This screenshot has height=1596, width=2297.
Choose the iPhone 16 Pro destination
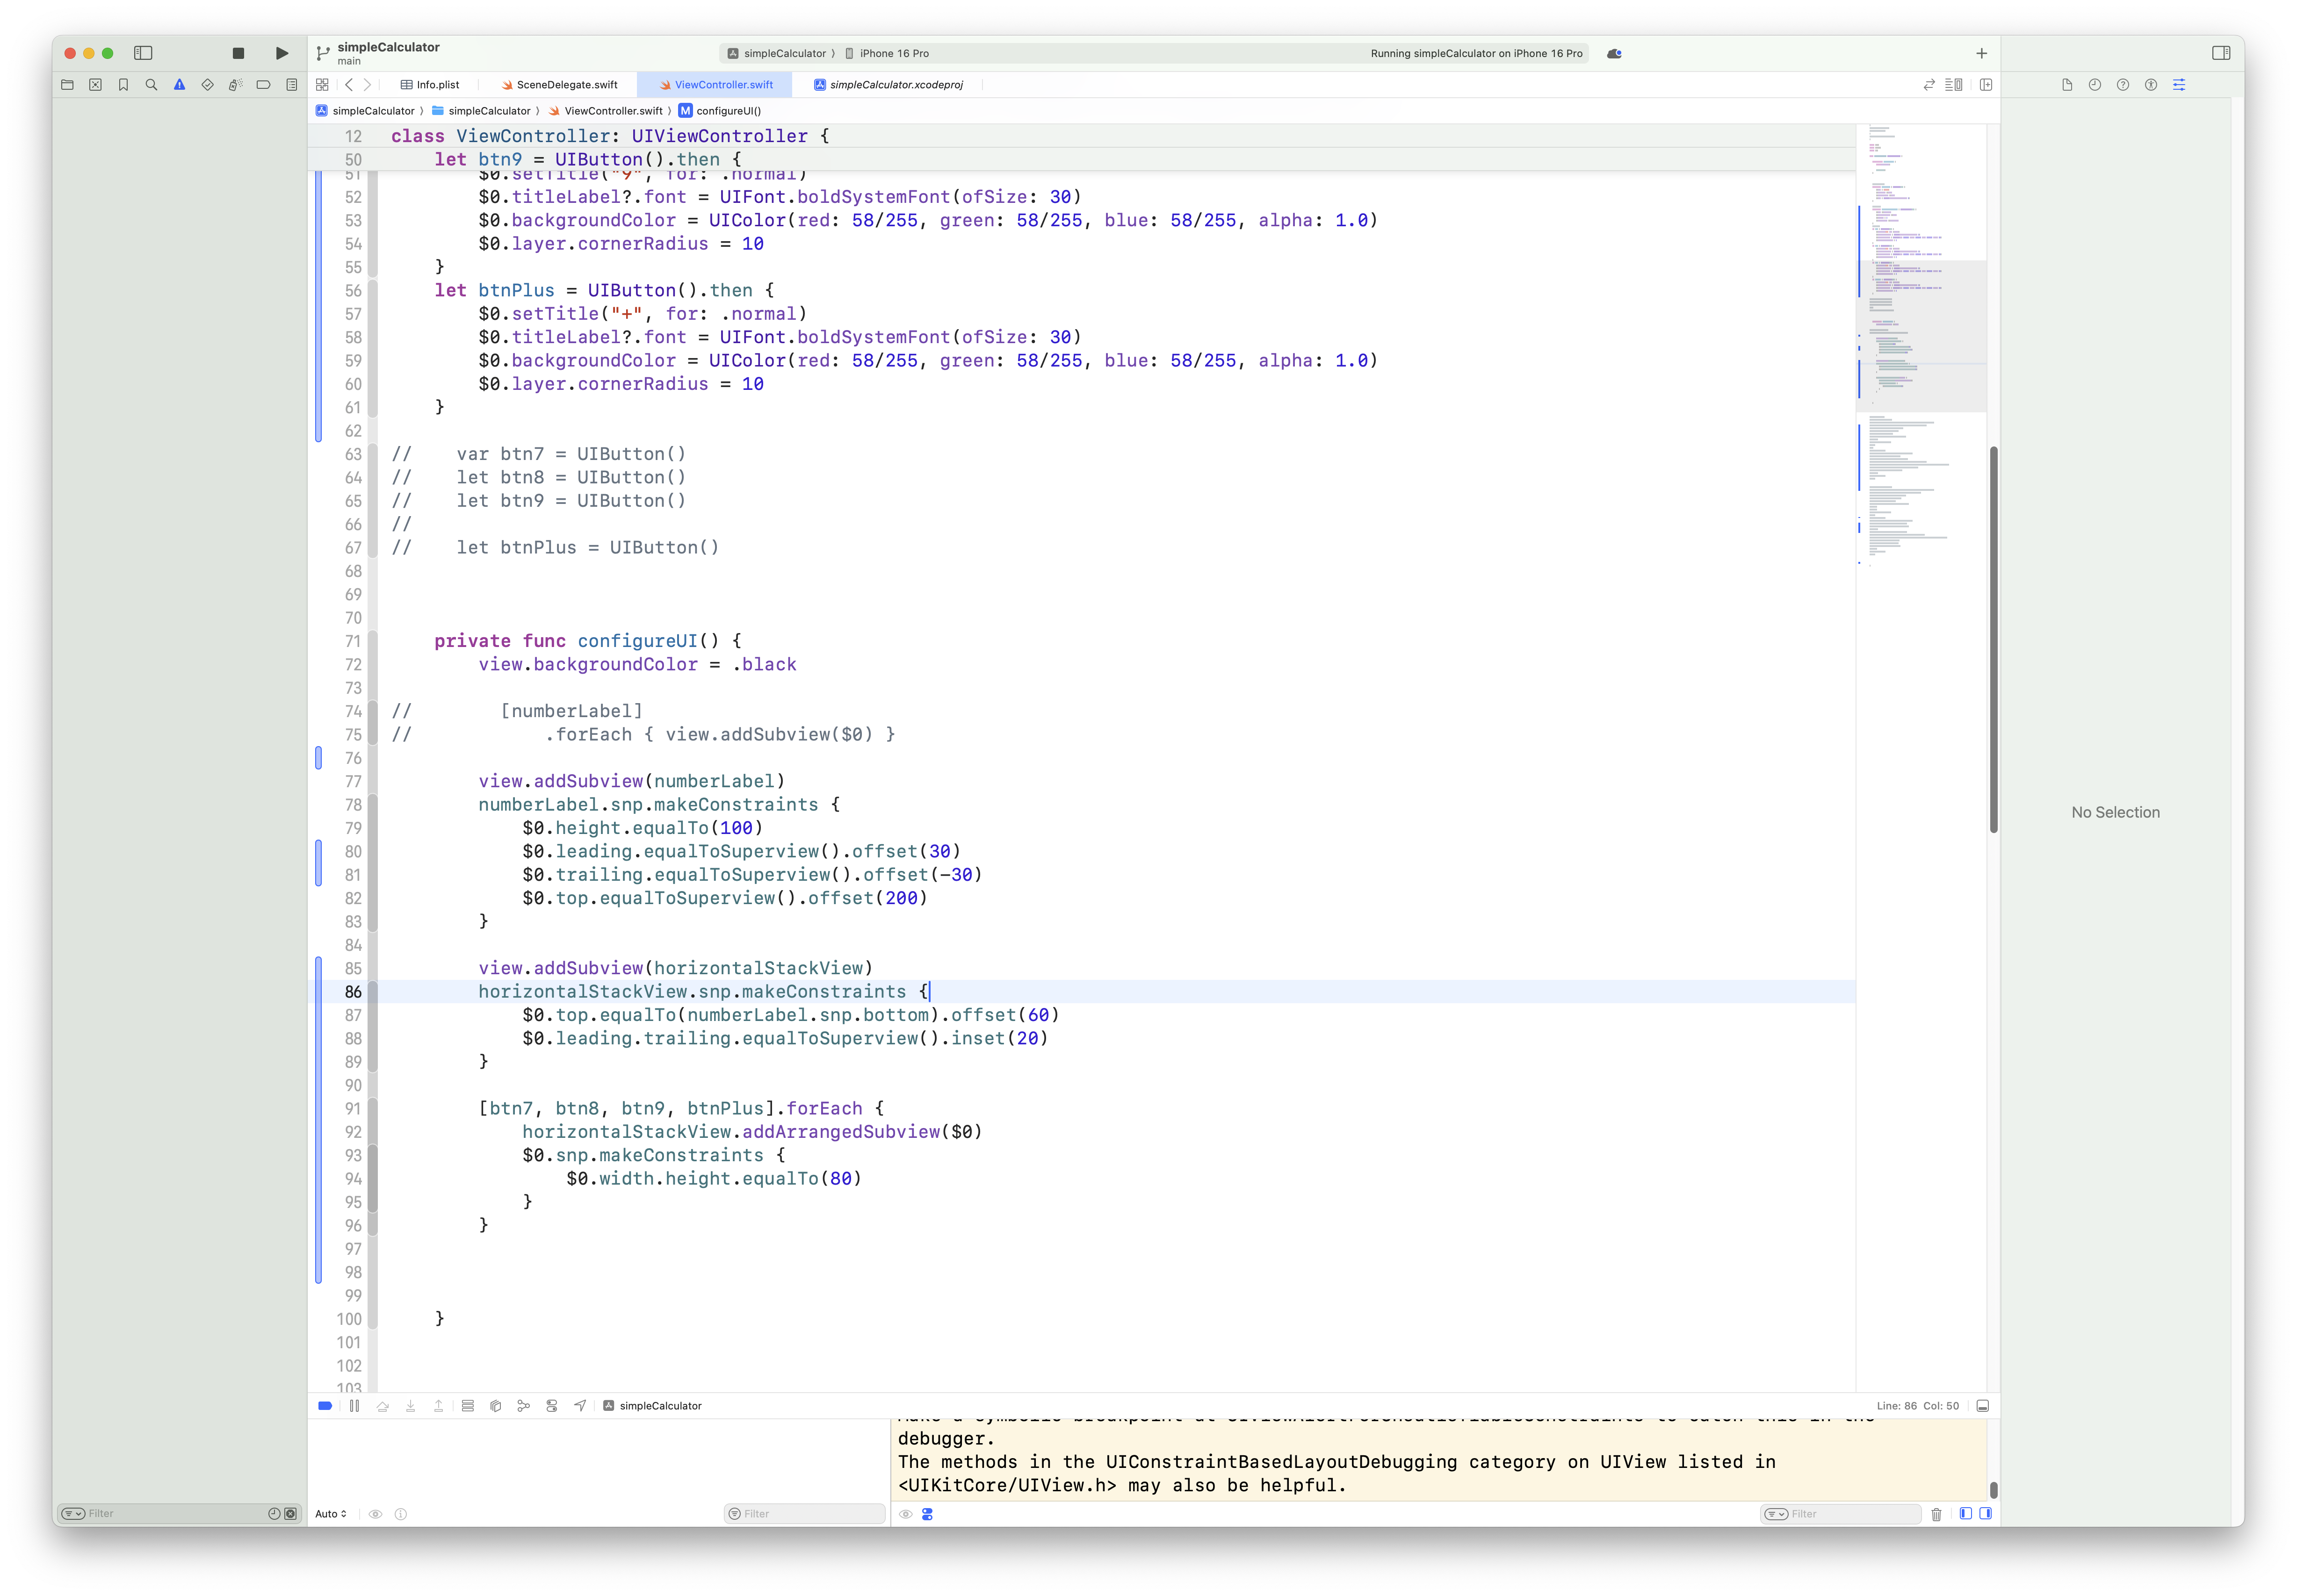887,53
